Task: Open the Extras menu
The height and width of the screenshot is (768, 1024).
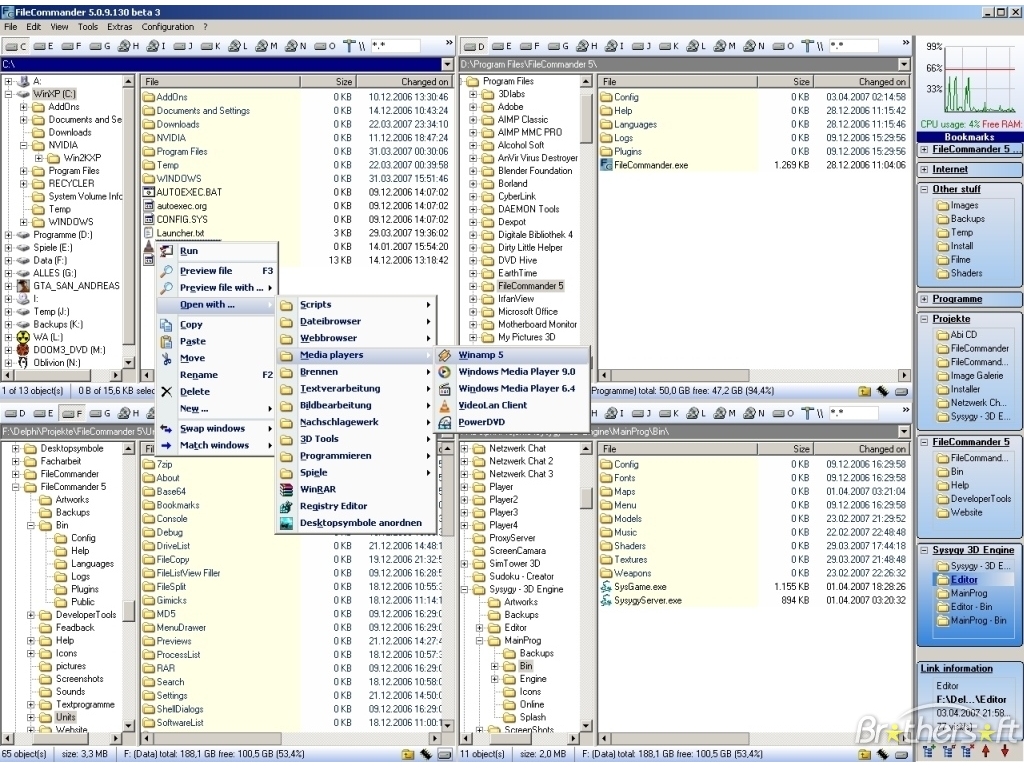Action: [x=120, y=27]
